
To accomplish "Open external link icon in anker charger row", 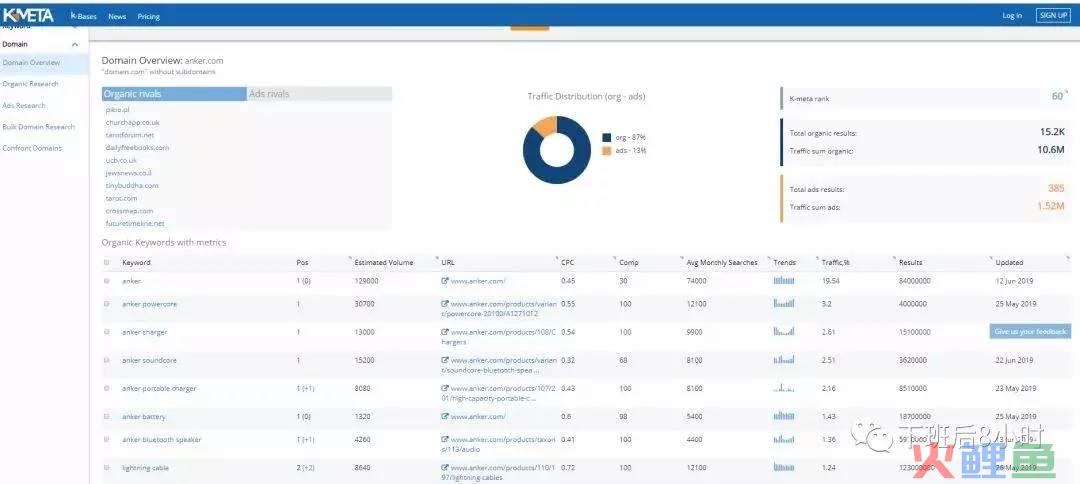I will (445, 332).
